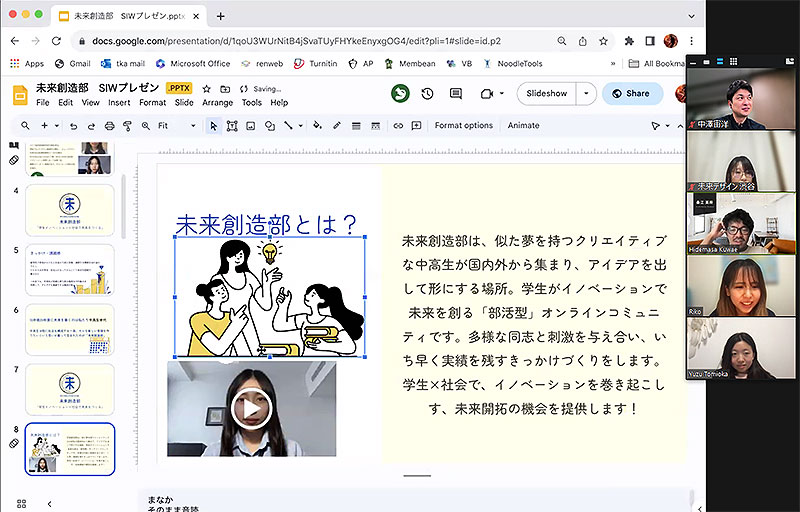Click the paint format roller icon
This screenshot has height=512, width=800.
click(x=126, y=126)
